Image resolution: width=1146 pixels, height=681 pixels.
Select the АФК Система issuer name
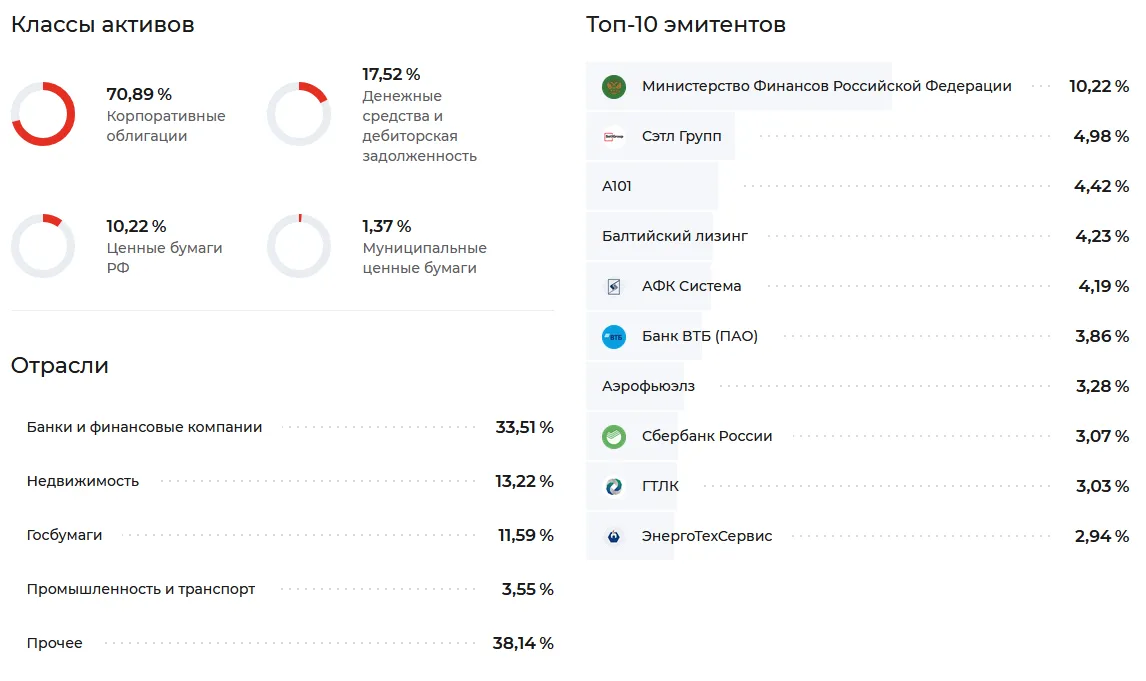click(691, 286)
